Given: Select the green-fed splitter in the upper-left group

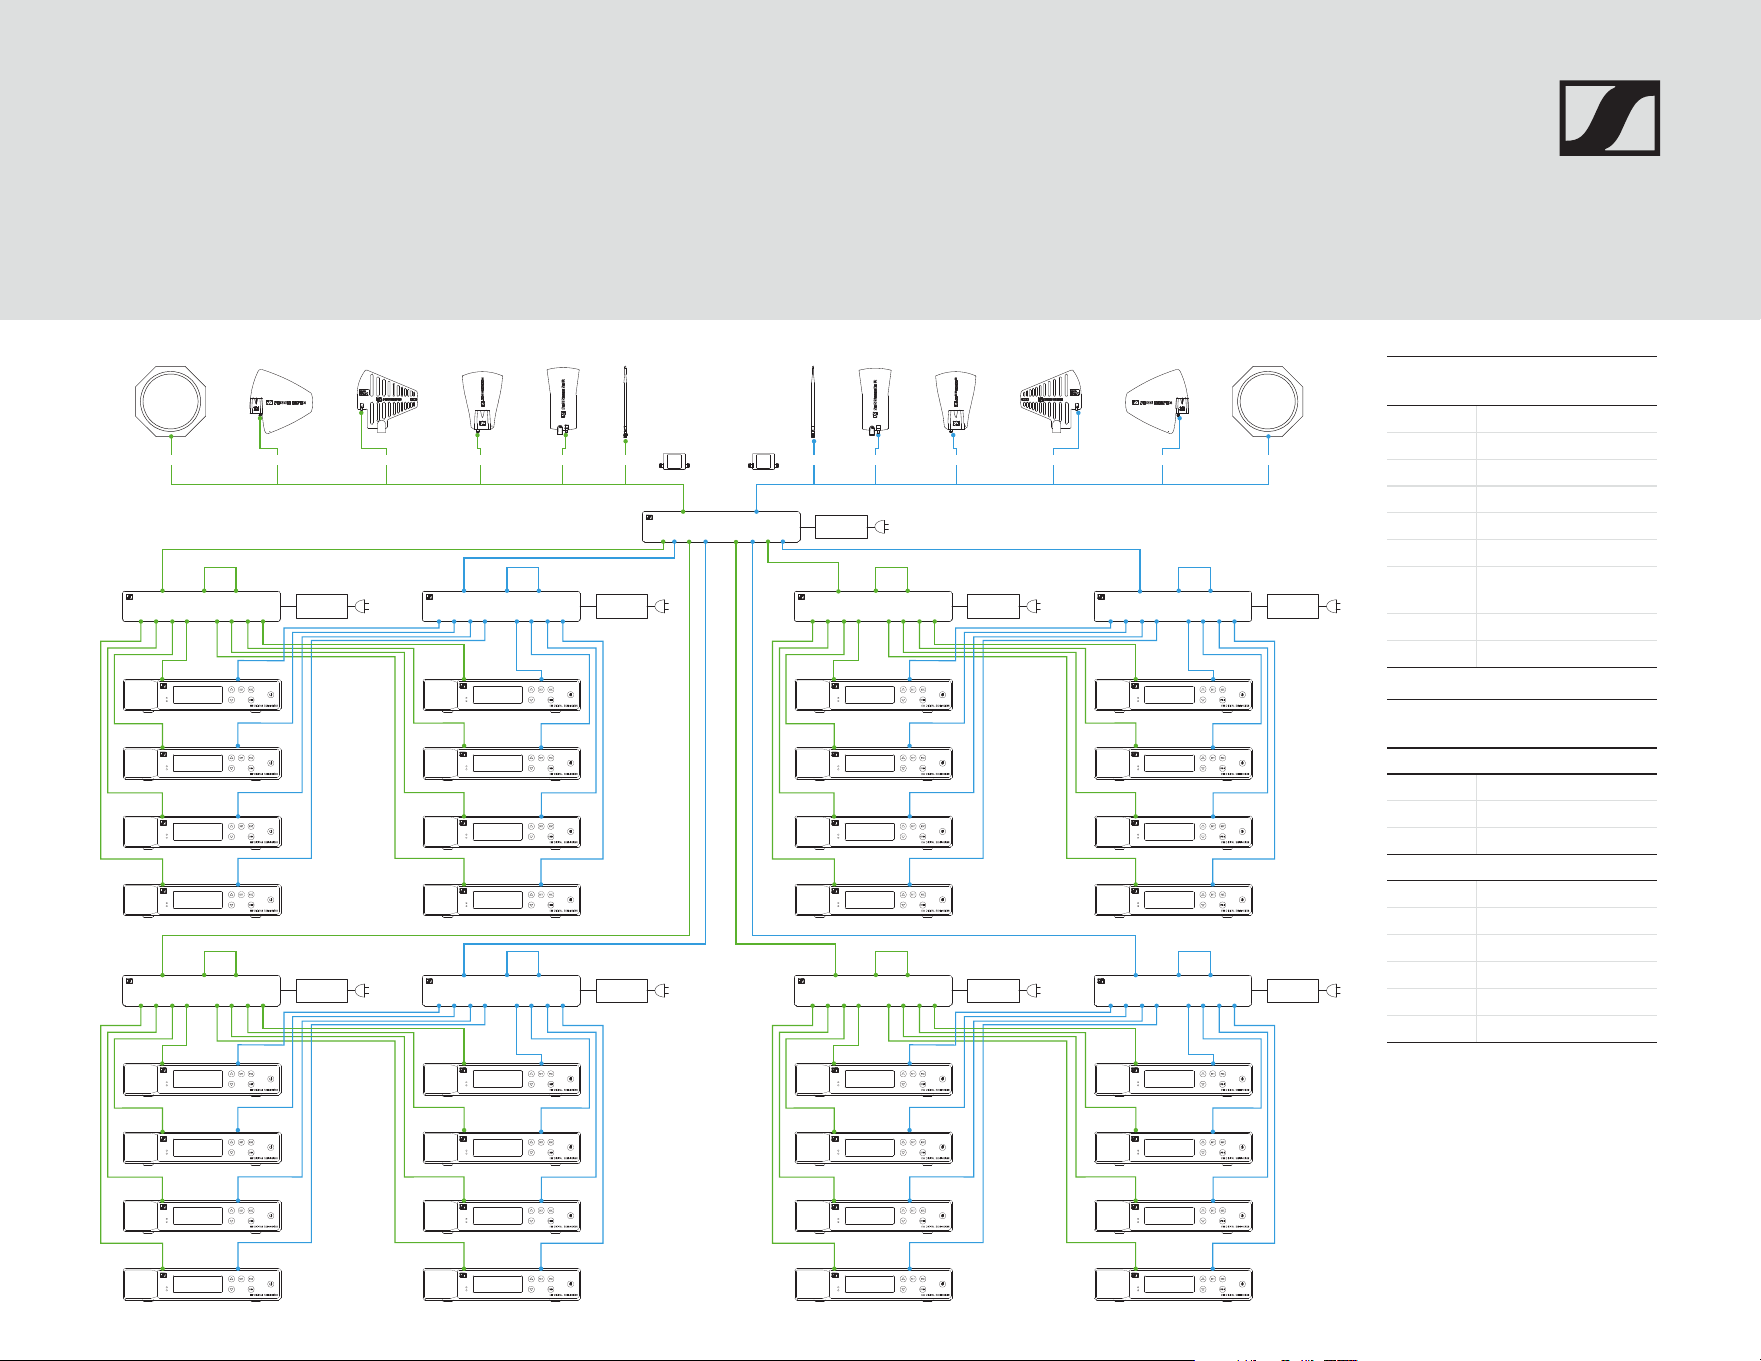Looking at the screenshot, I should [201, 606].
